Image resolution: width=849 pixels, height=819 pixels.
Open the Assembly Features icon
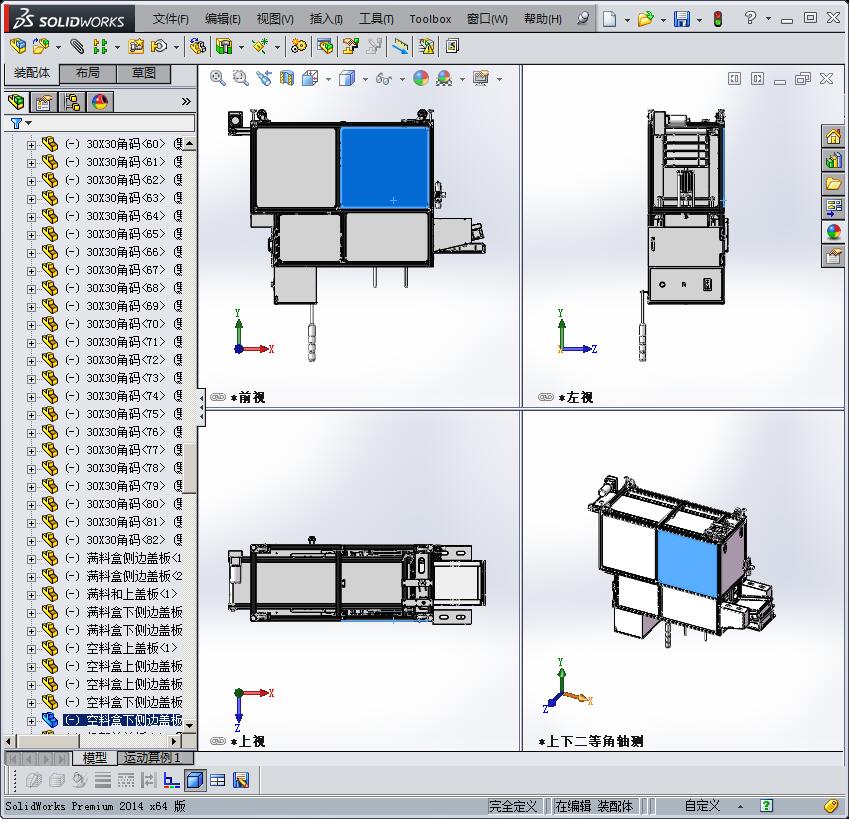point(224,47)
